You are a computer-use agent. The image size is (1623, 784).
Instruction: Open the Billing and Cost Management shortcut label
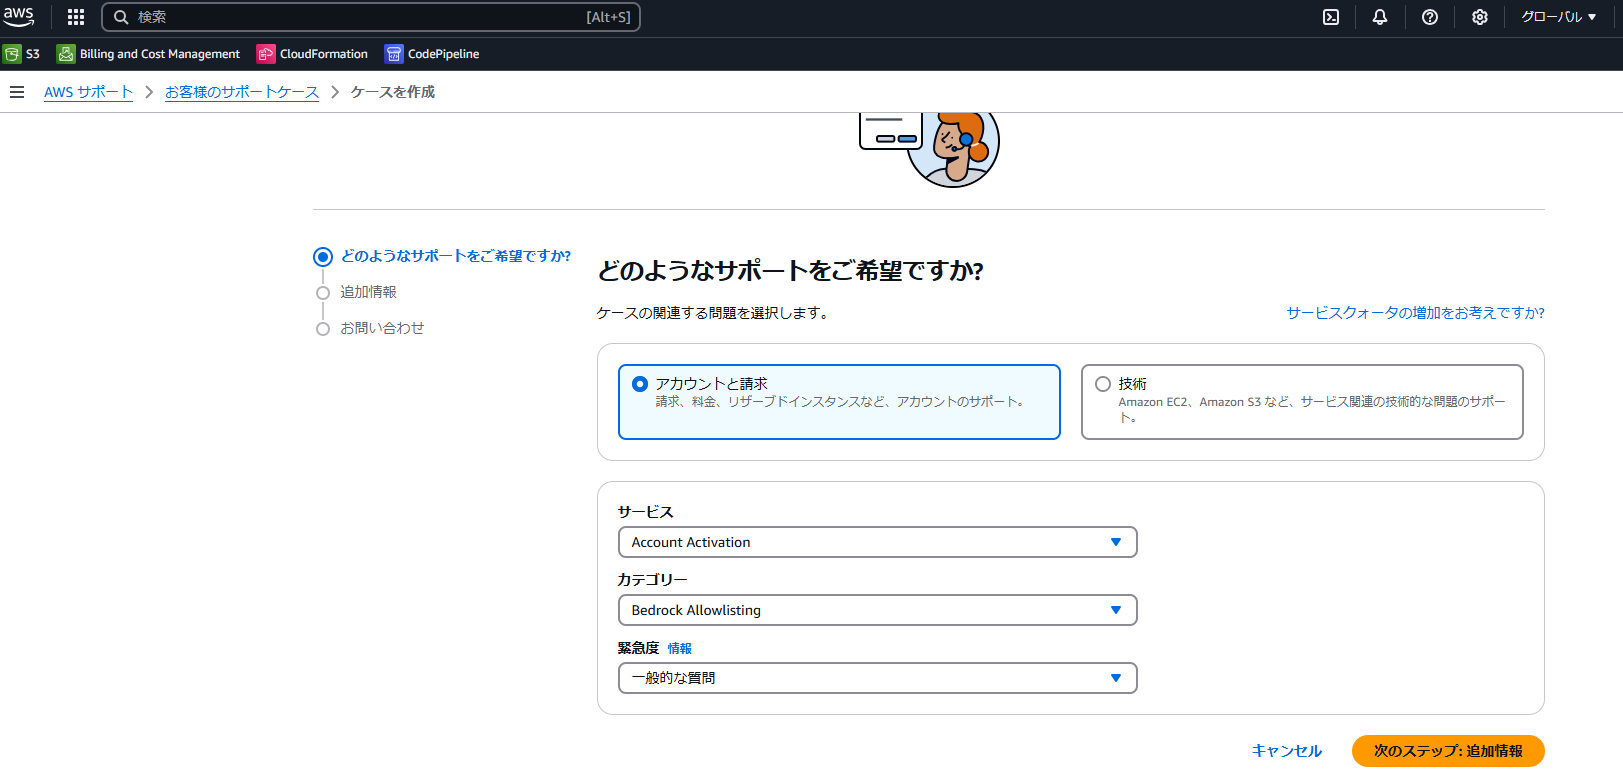coord(160,54)
